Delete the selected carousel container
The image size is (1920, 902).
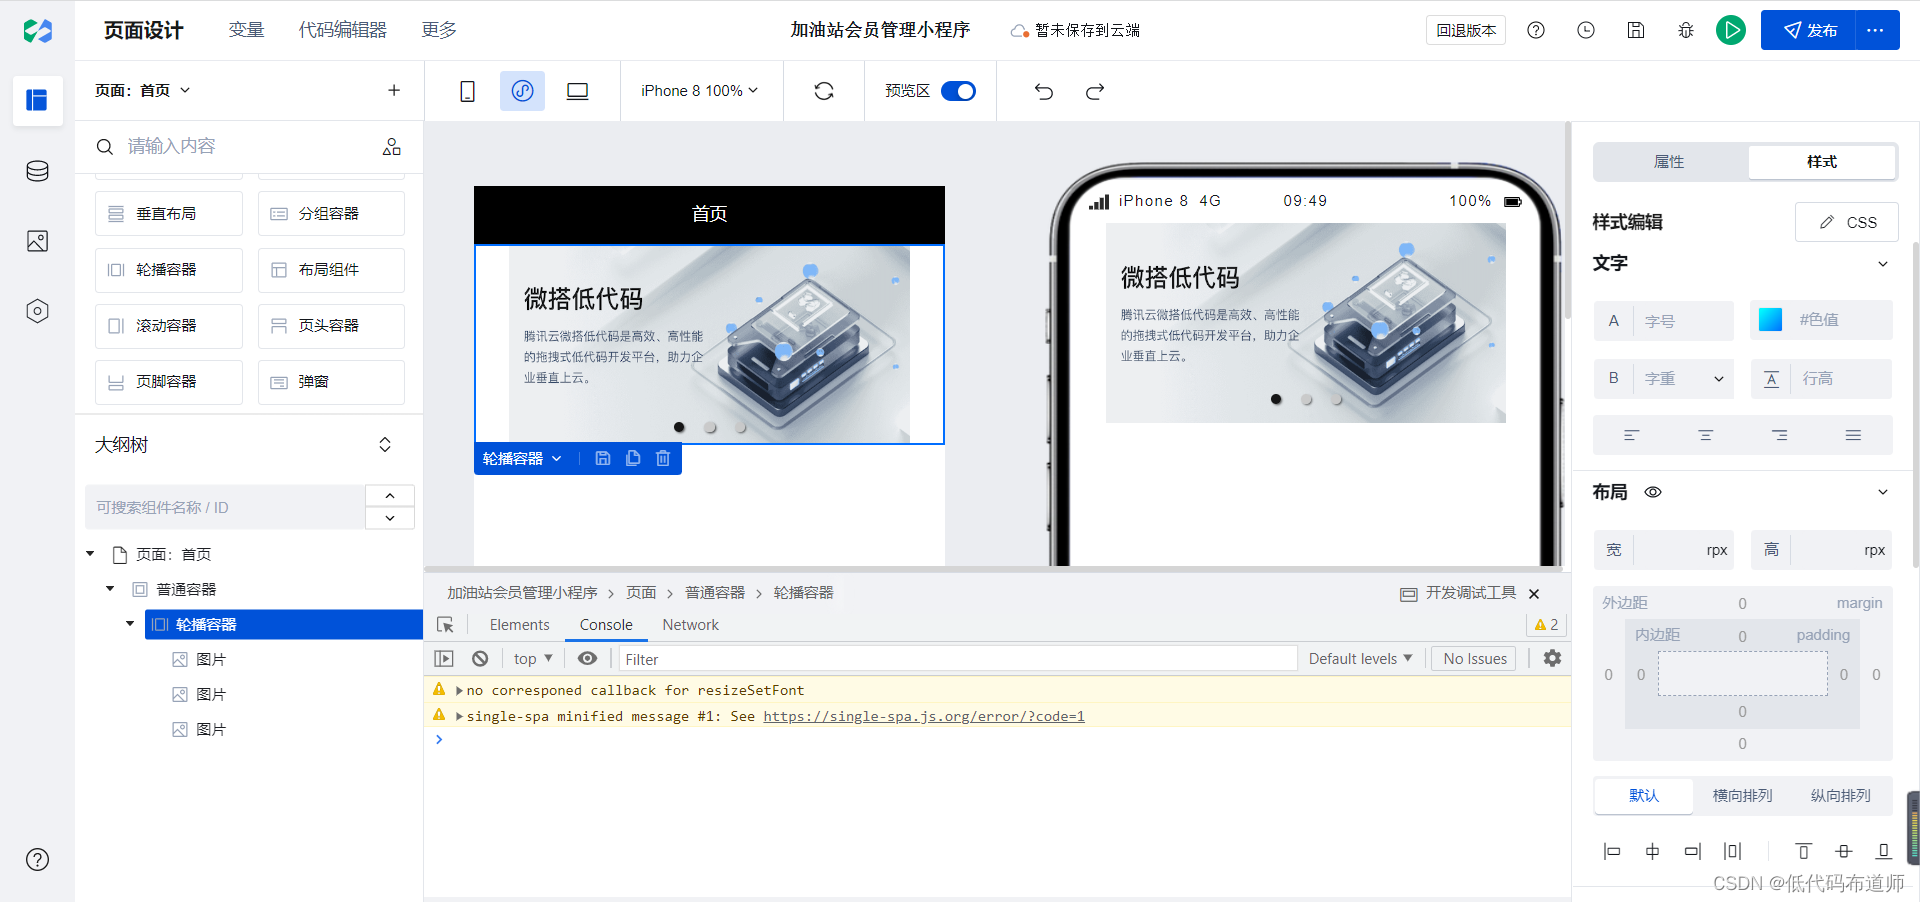pos(663,458)
